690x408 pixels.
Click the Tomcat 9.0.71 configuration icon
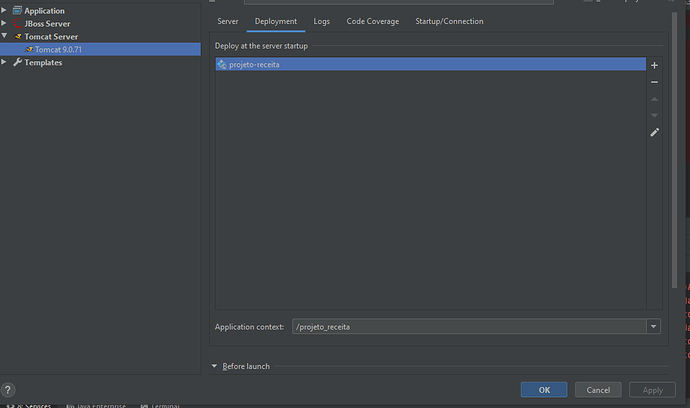pos(29,49)
